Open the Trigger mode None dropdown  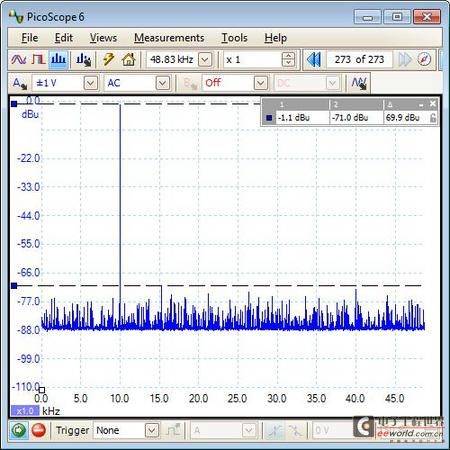[152, 430]
